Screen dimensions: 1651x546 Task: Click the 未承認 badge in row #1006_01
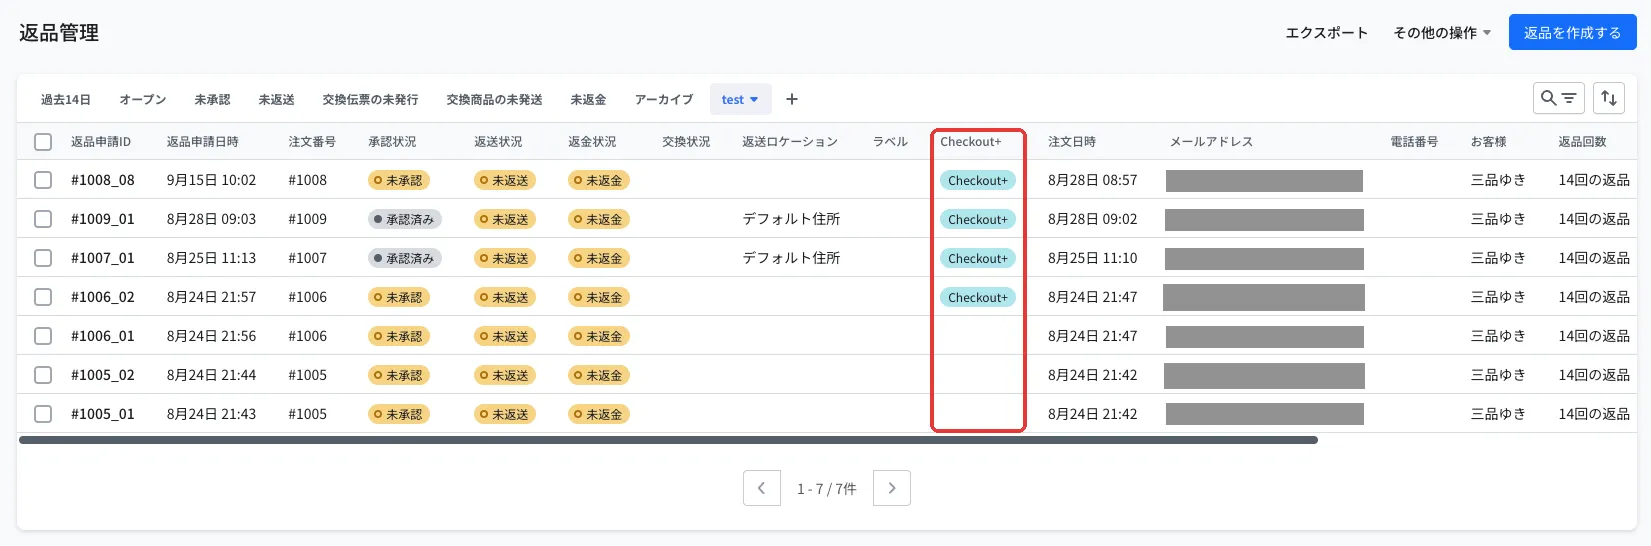tap(399, 336)
